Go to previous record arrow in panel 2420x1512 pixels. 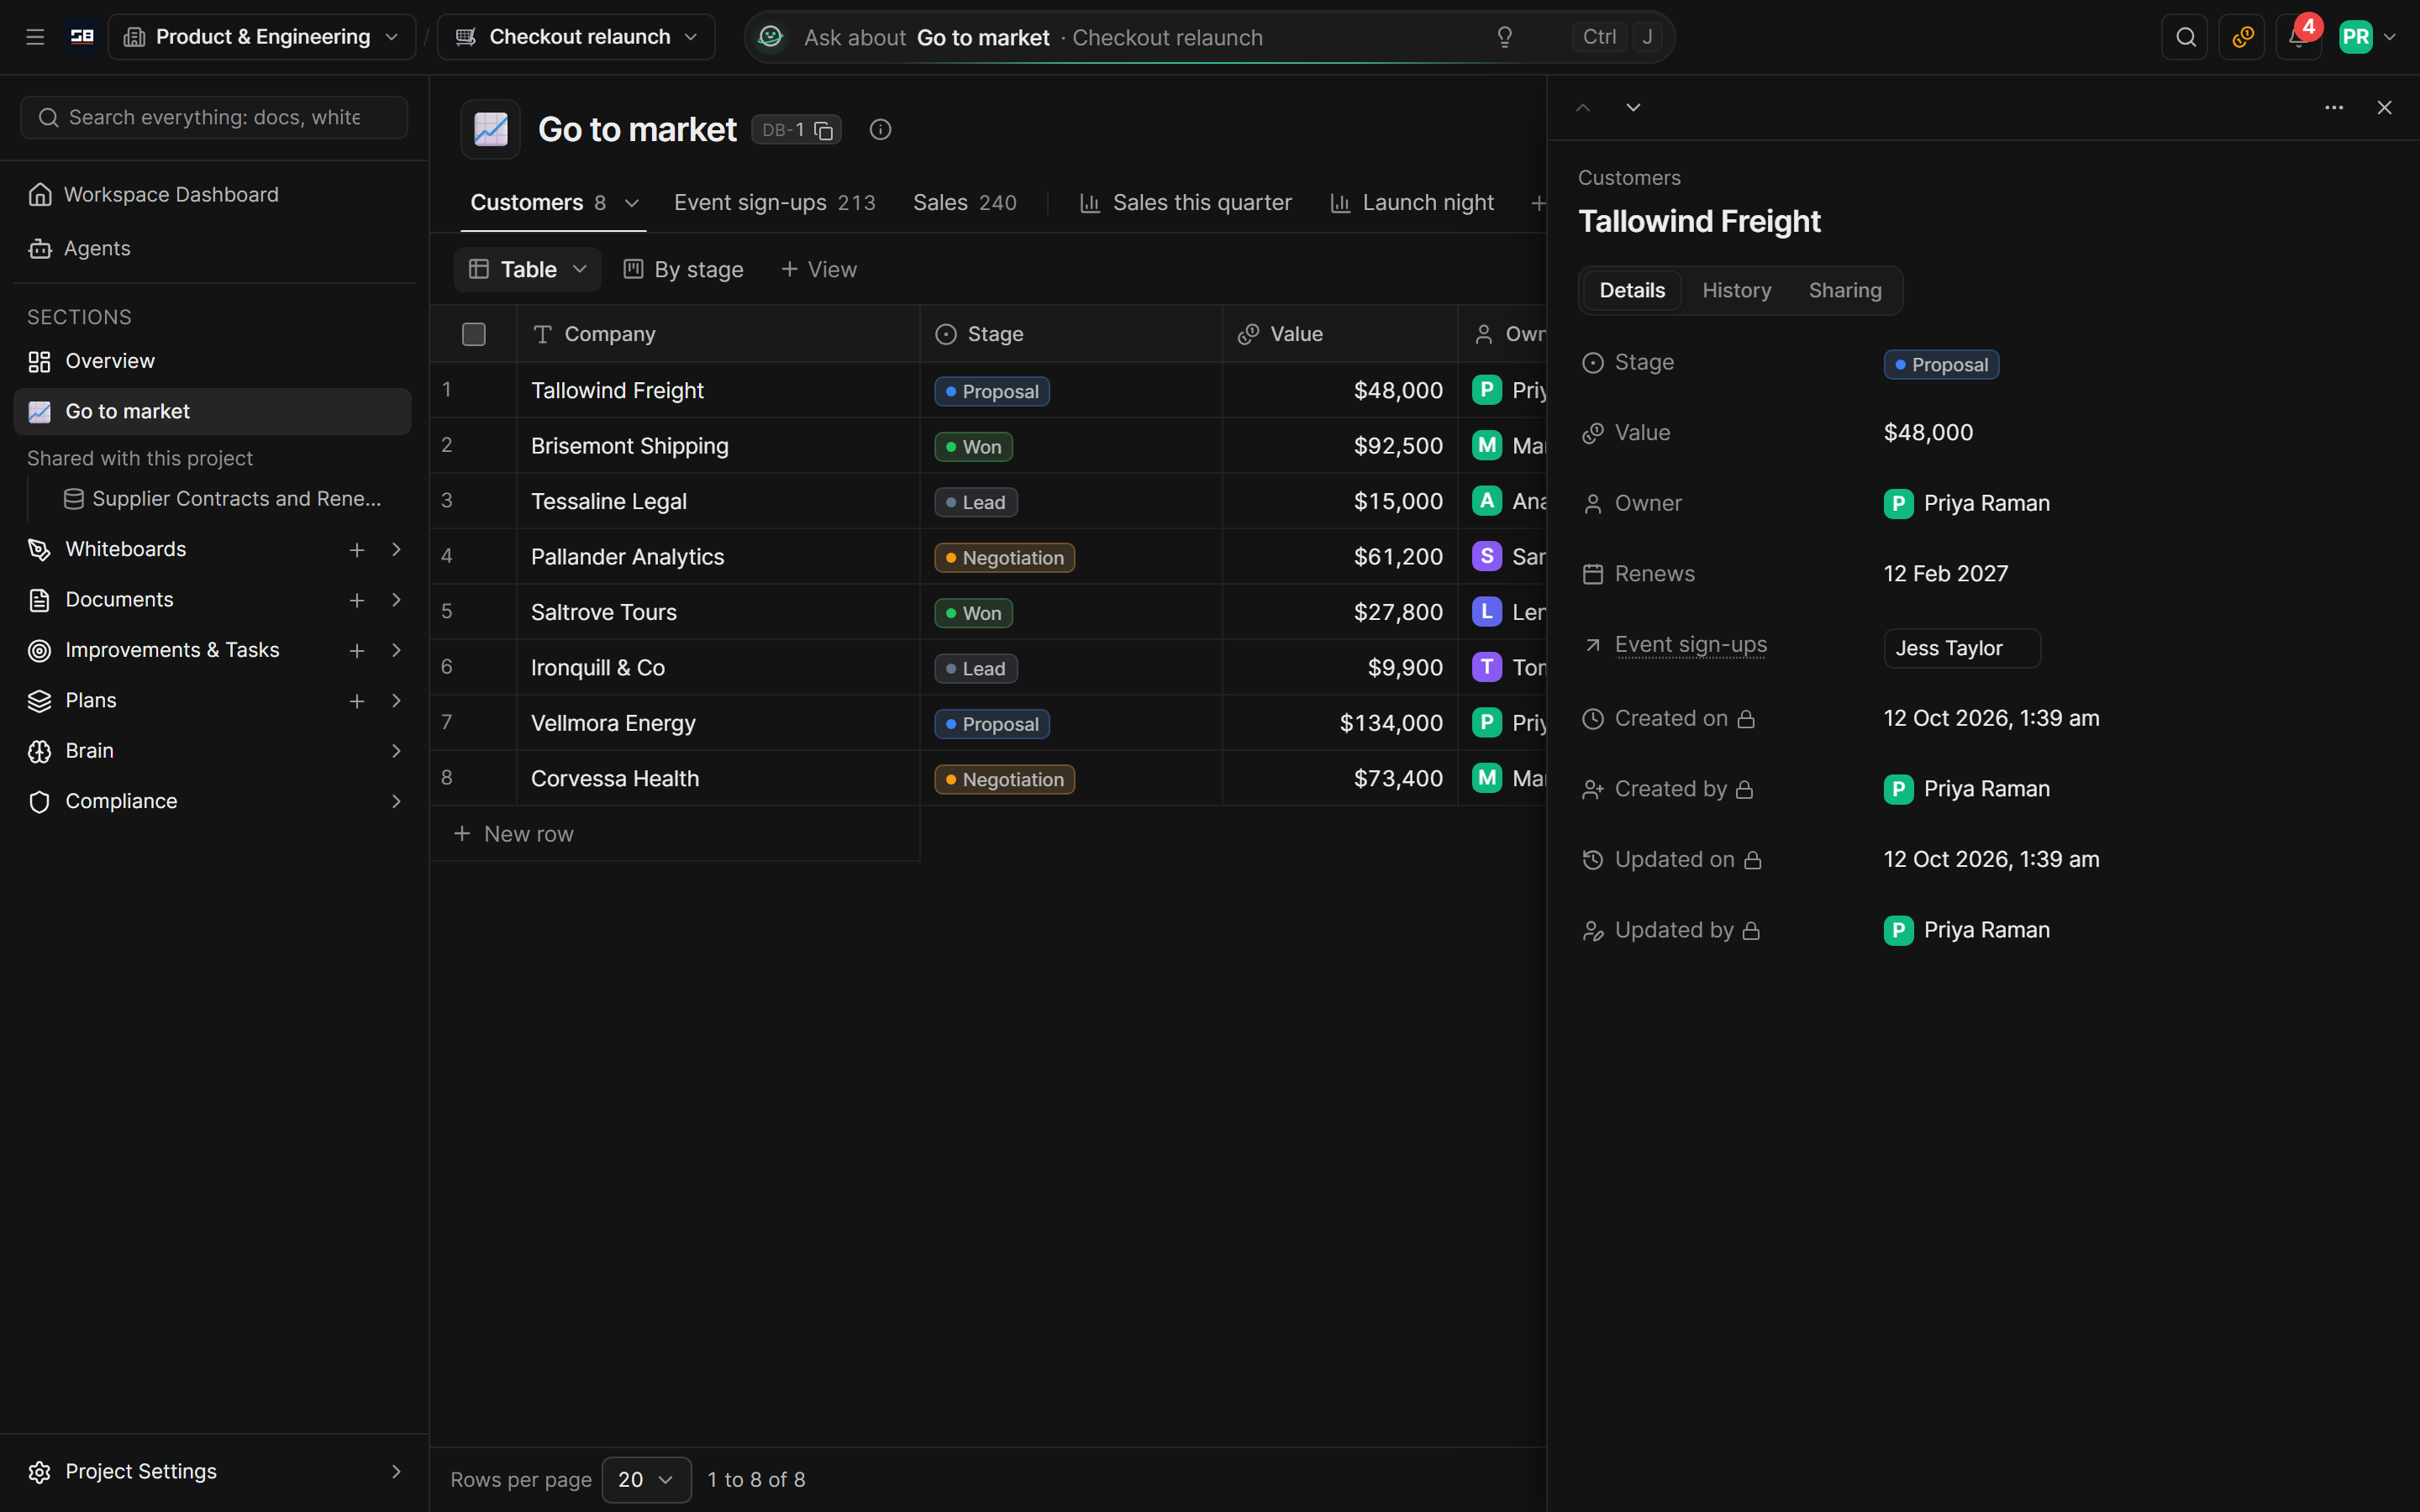point(1583,107)
